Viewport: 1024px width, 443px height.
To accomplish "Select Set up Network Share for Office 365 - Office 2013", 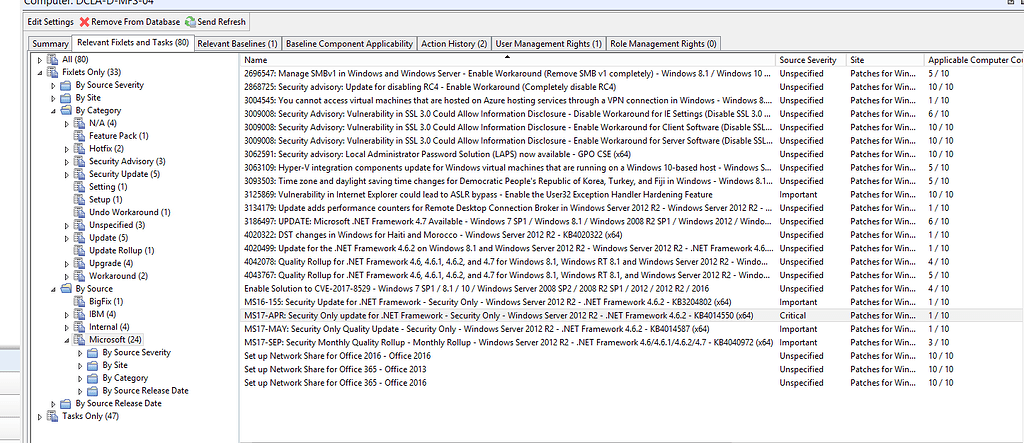I will (x=631, y=369).
